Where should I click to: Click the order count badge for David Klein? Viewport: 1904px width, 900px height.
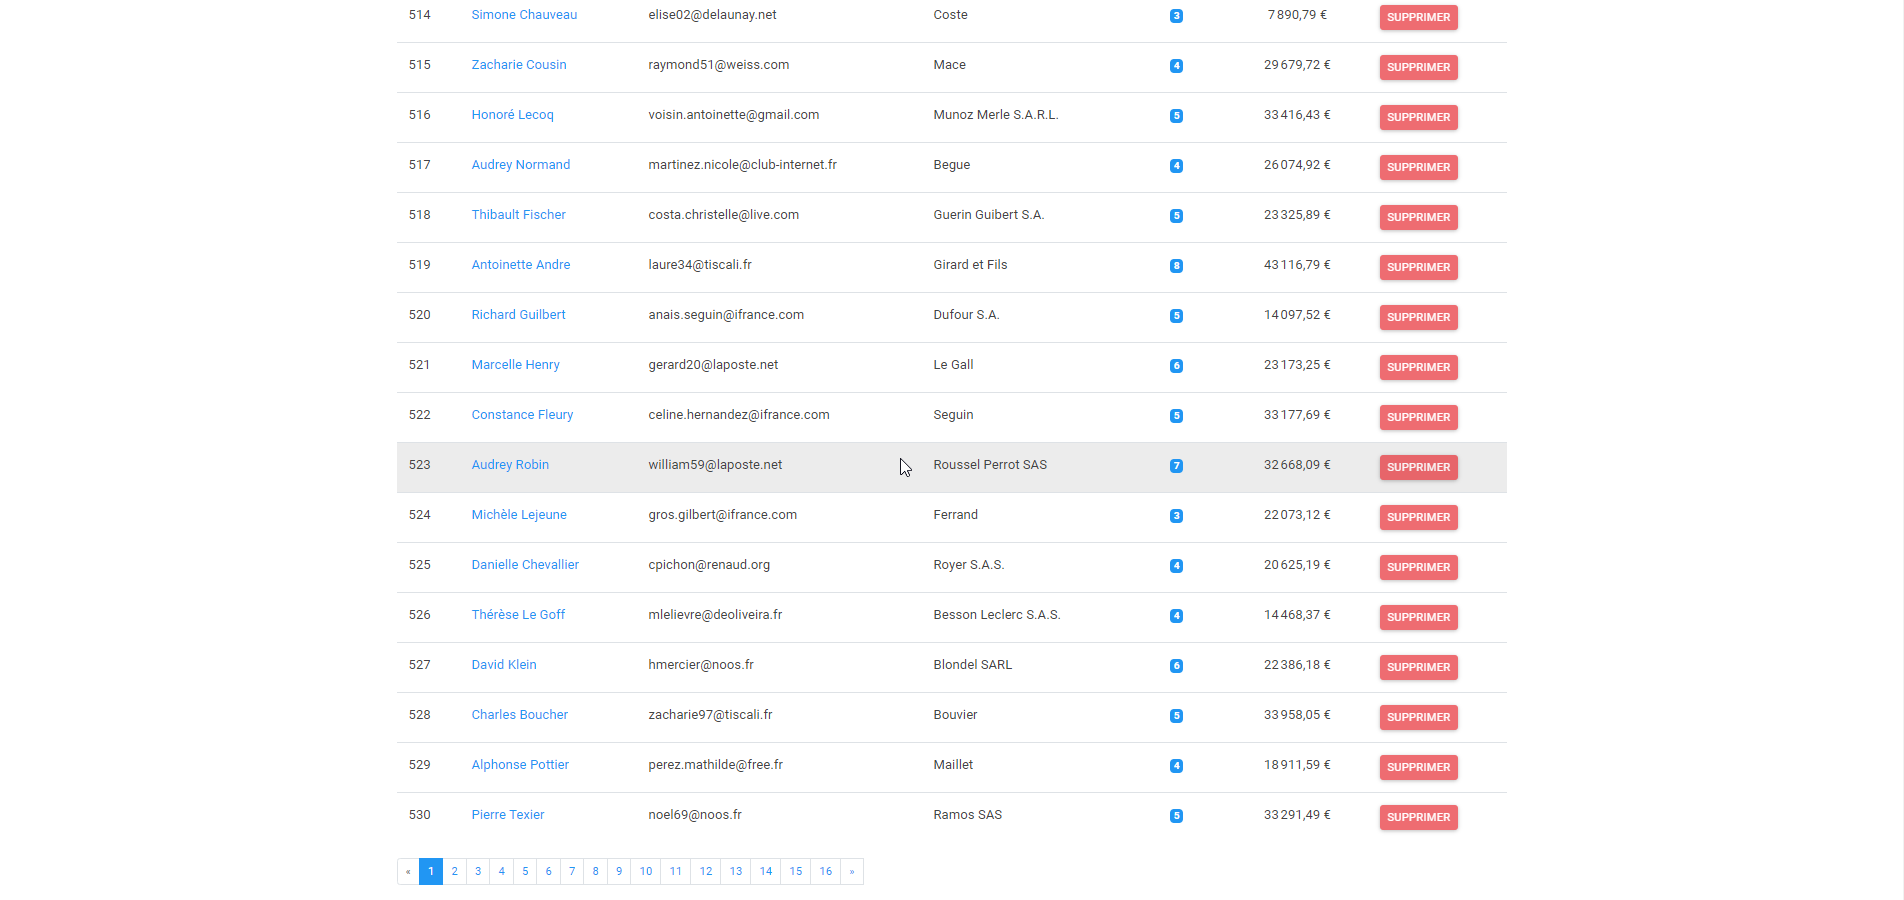[1176, 666]
